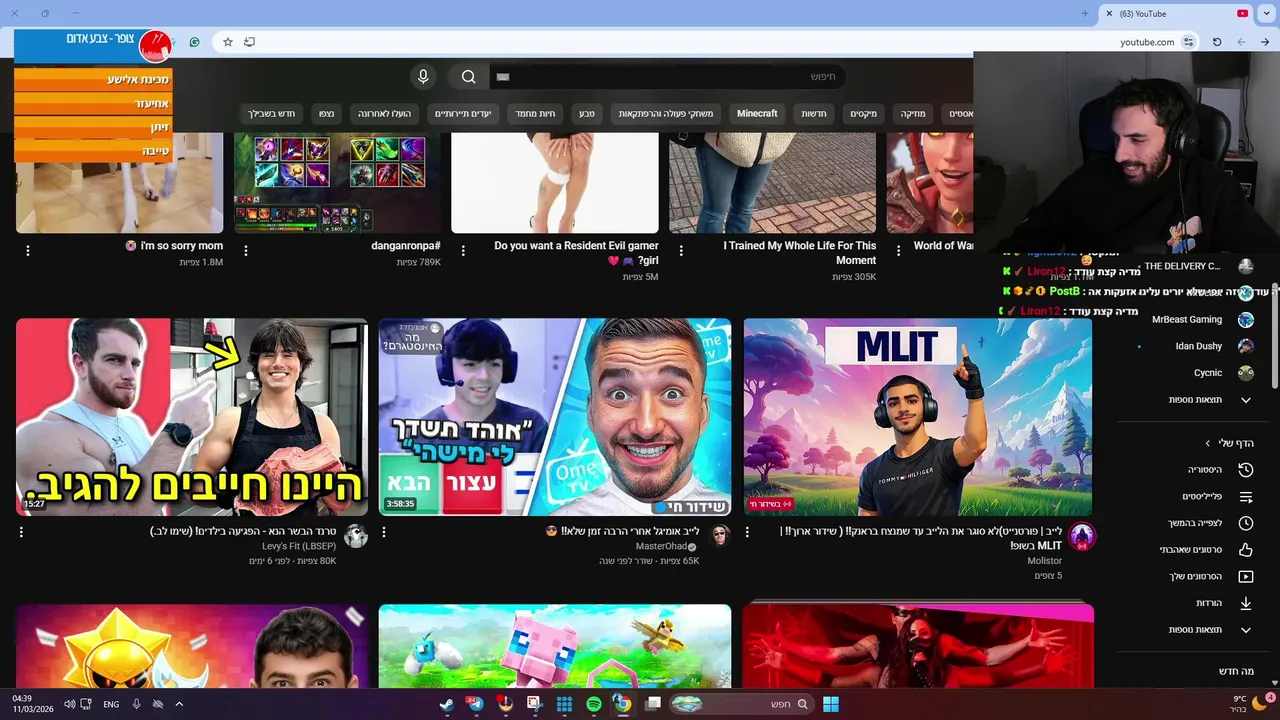This screenshot has height=720, width=1280.
Task: Open the on-screen keyboard icon in search box
Action: click(503, 77)
